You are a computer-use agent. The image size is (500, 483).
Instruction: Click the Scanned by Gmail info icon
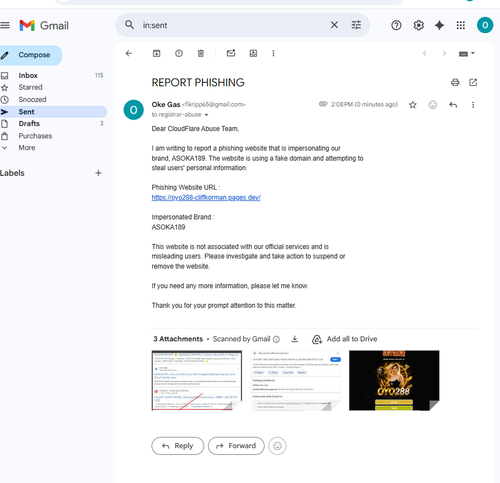click(276, 340)
